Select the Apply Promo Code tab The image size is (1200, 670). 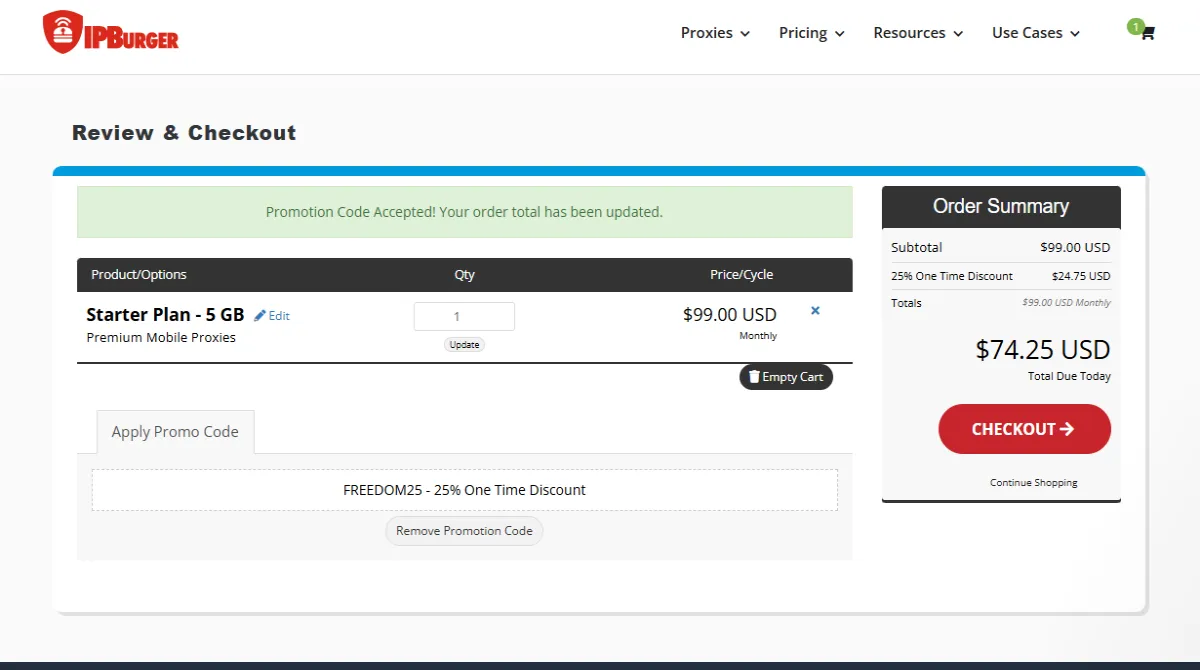175,432
